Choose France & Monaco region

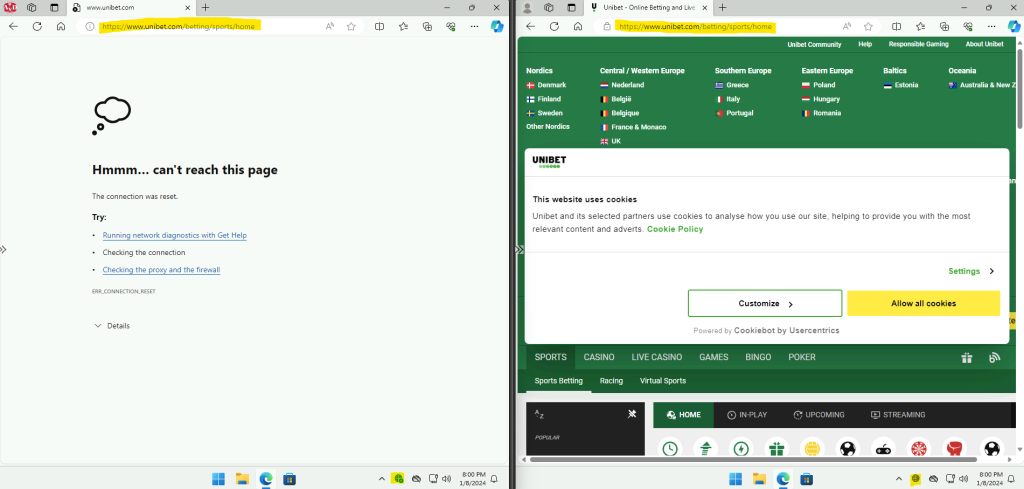(x=633, y=127)
